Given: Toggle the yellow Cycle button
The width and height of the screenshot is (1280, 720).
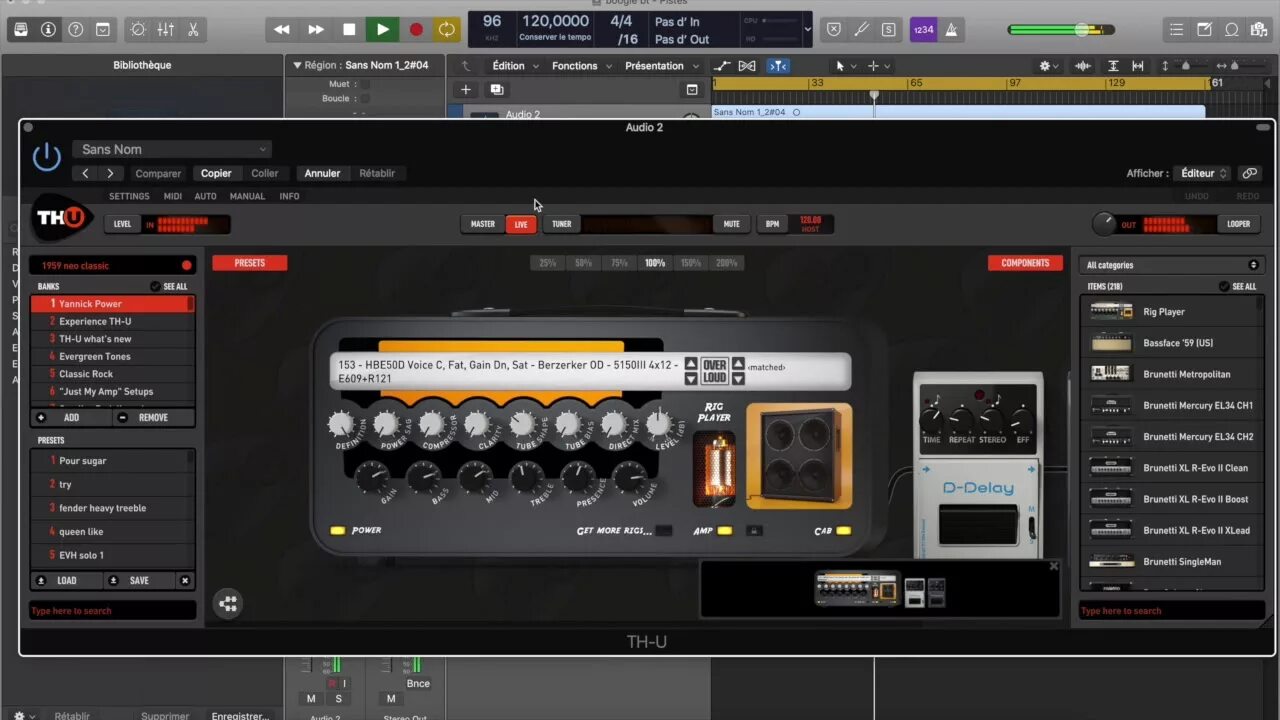Looking at the screenshot, I should [447, 30].
